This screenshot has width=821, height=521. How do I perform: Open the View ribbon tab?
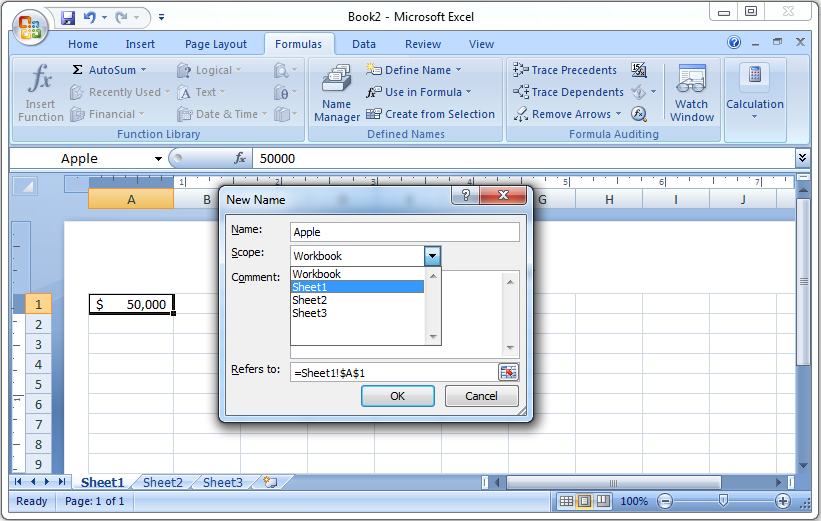tap(481, 44)
